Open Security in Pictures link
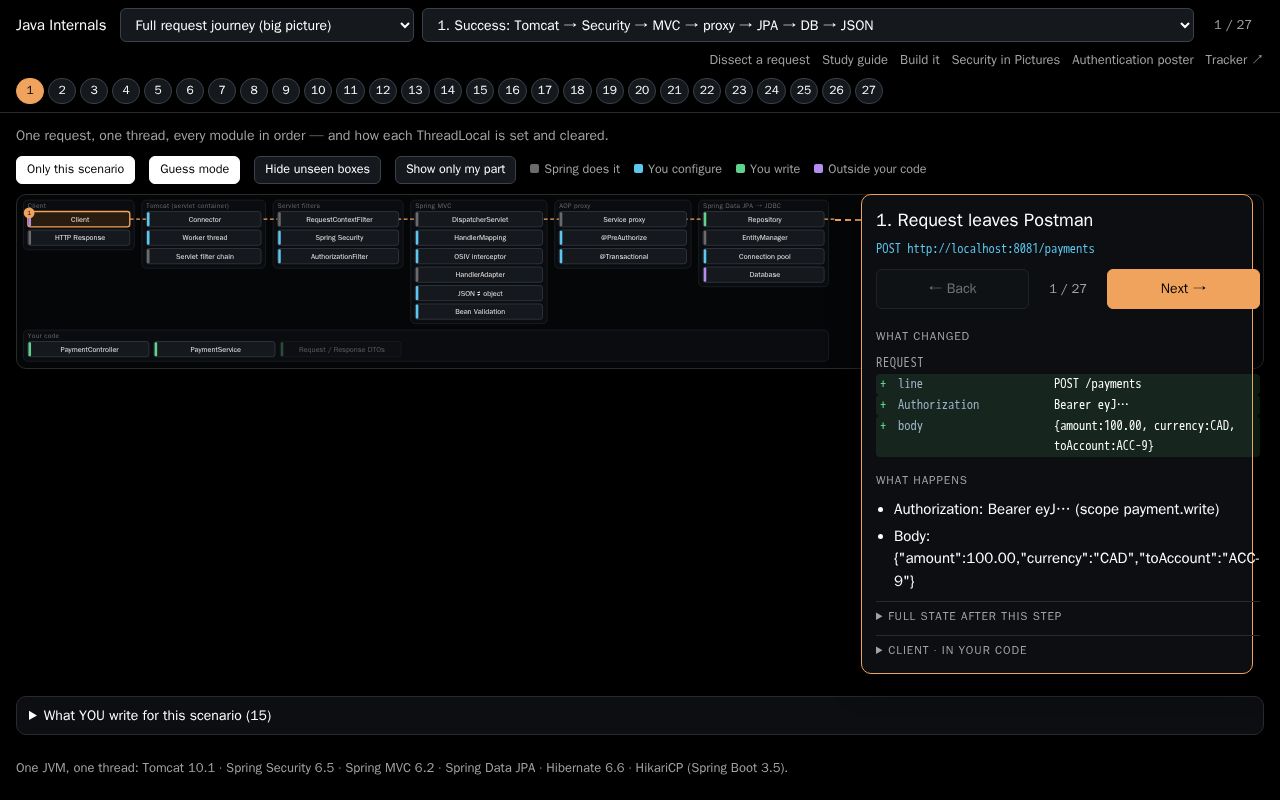Screen dimensions: 1280x800 (x=1005, y=60)
